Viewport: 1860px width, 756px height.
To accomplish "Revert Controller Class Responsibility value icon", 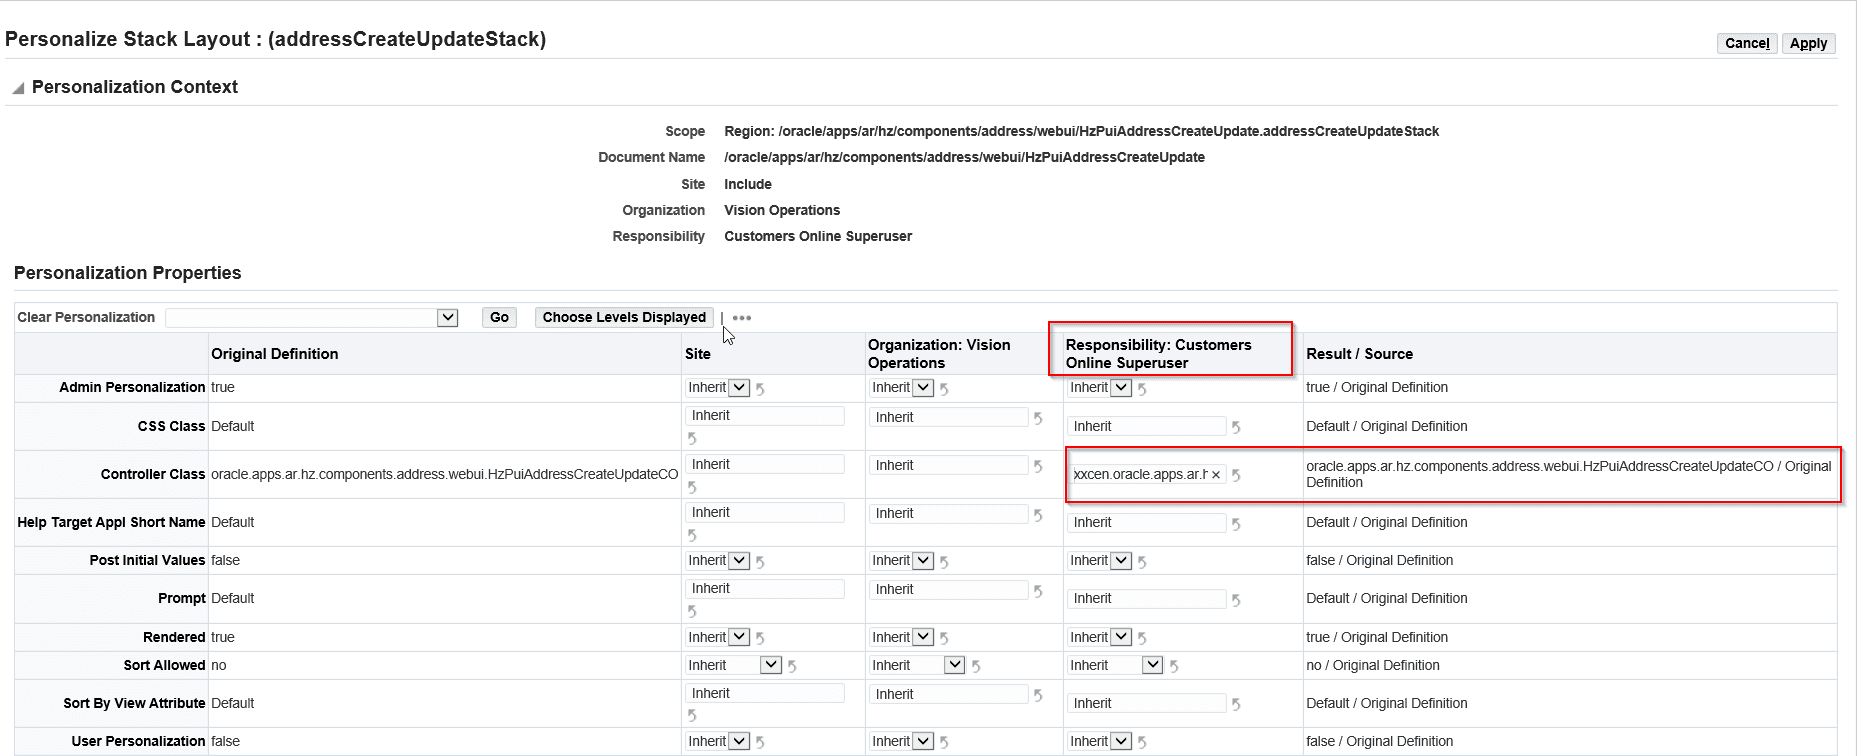I will [1236, 475].
